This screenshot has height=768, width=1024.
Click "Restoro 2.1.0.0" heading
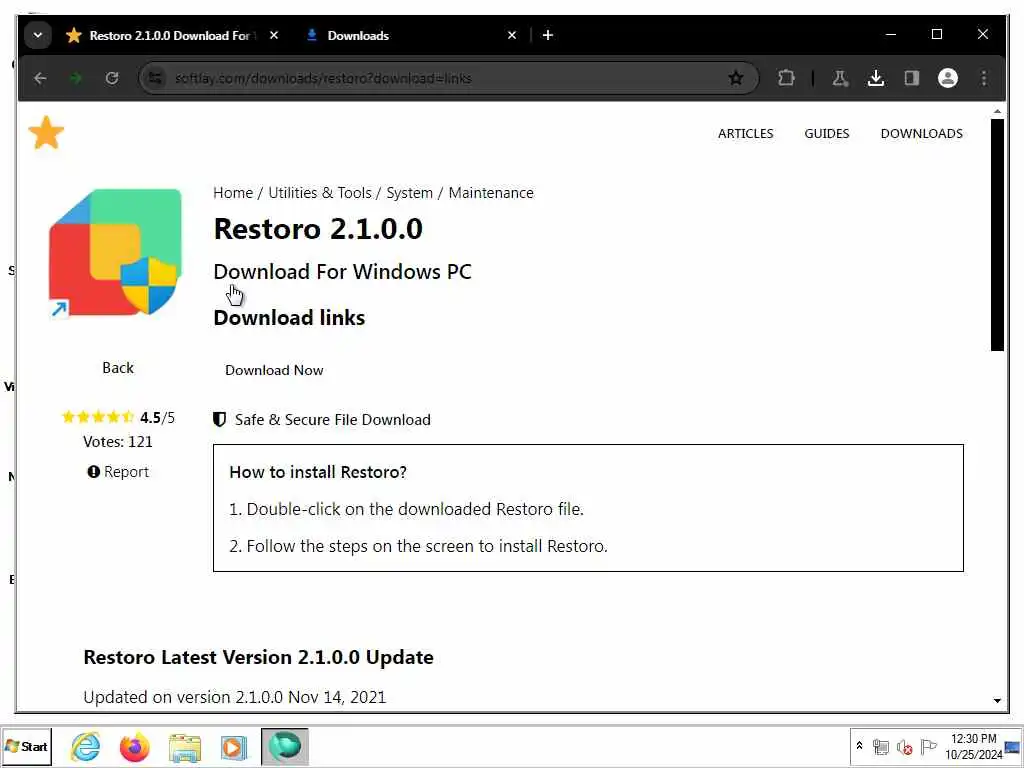(x=318, y=229)
